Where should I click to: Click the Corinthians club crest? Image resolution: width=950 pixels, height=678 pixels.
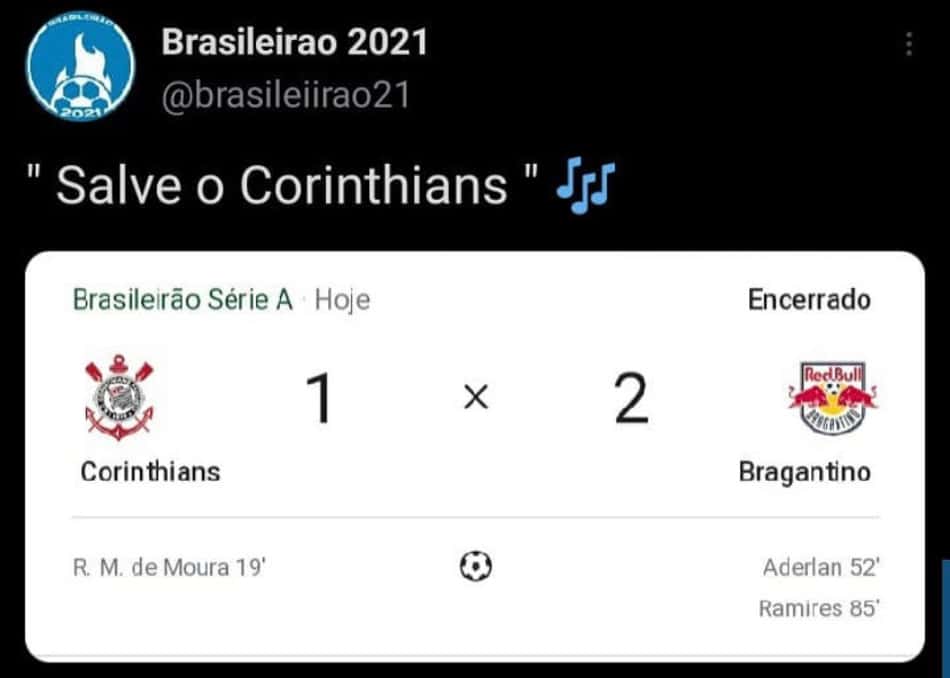click(119, 397)
